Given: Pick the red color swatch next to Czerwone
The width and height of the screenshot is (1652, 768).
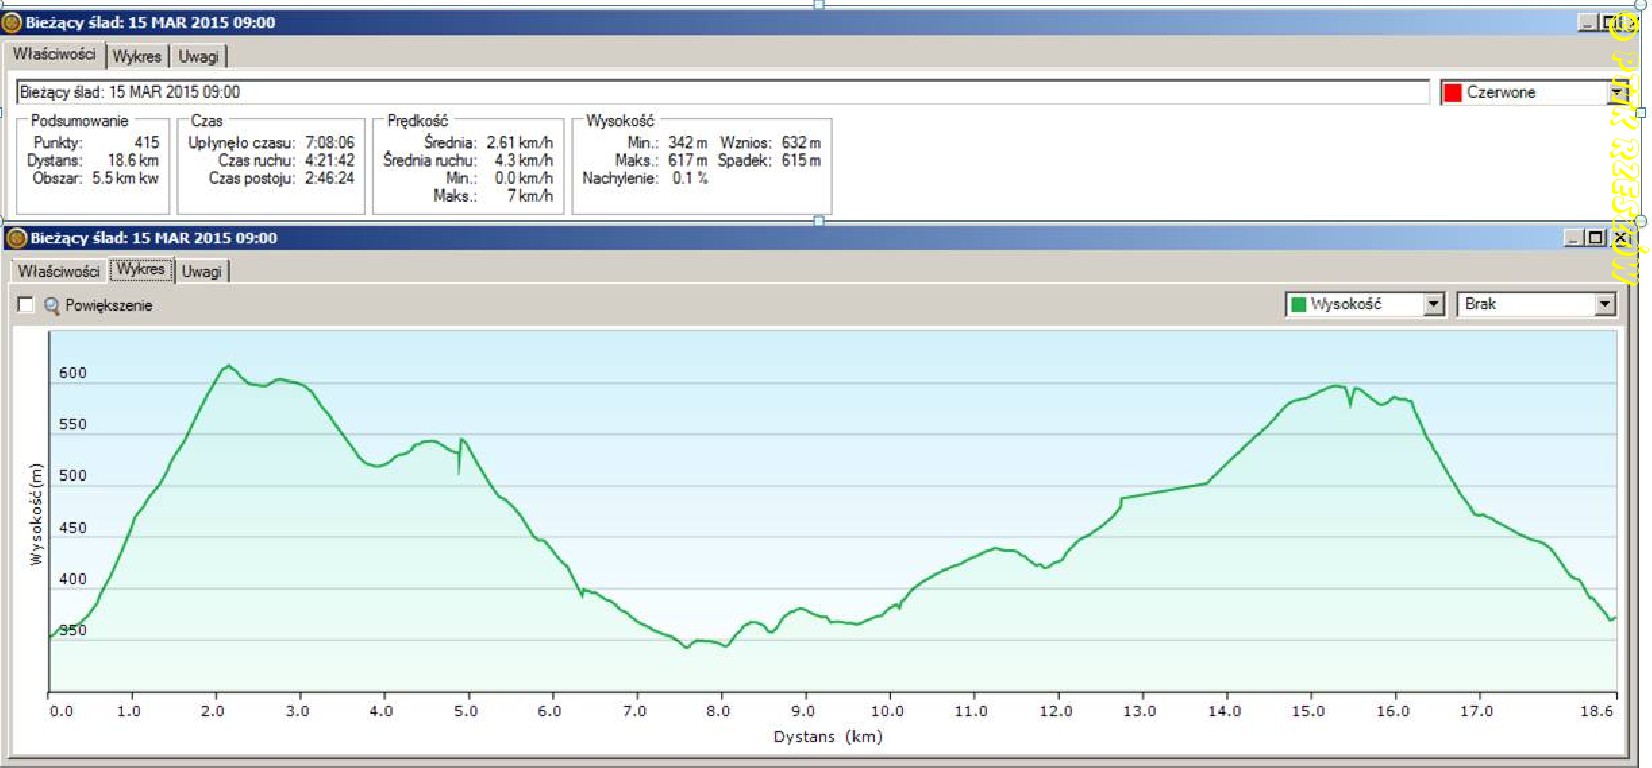Looking at the screenshot, I should click(x=1453, y=92).
